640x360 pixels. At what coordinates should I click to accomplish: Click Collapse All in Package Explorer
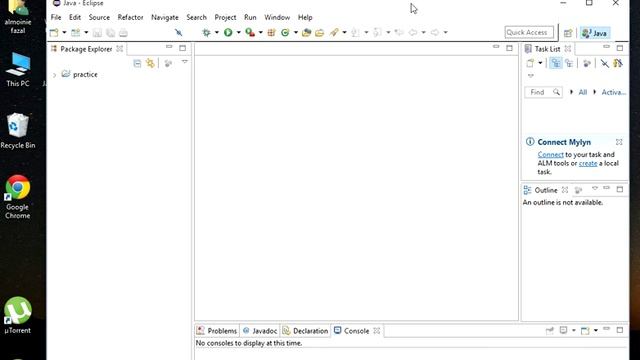tap(137, 63)
